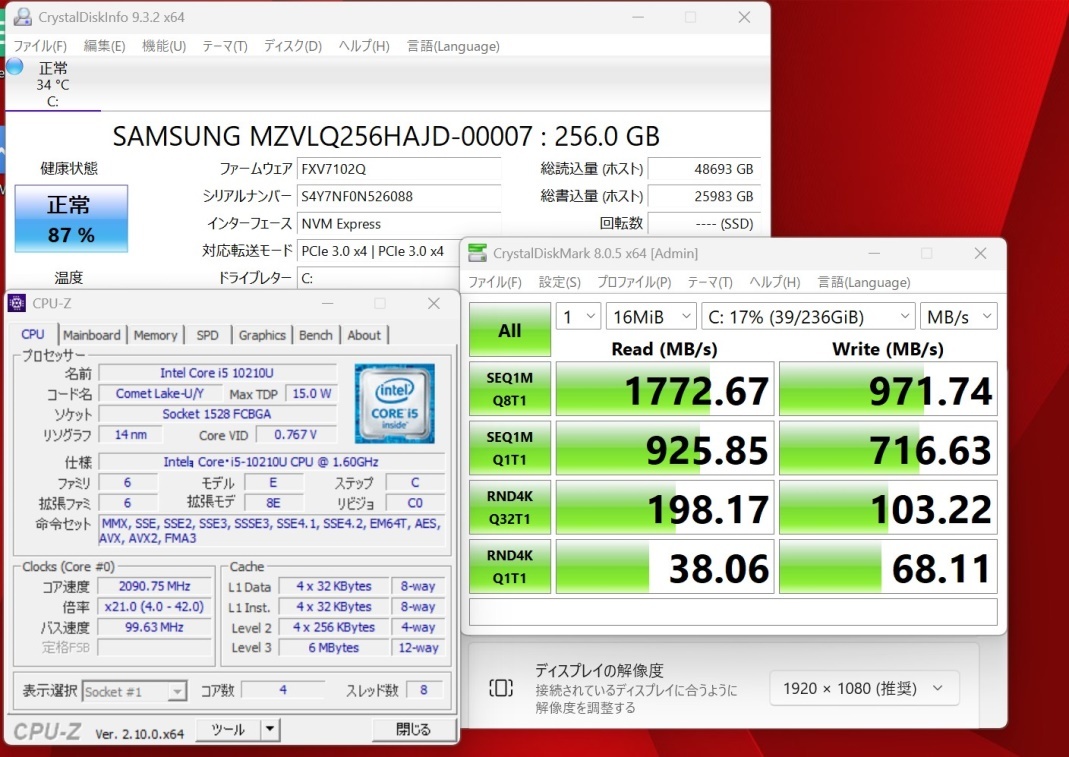Open the test count dropdown showing 1
Image resolution: width=1069 pixels, height=757 pixels.
(x=578, y=316)
